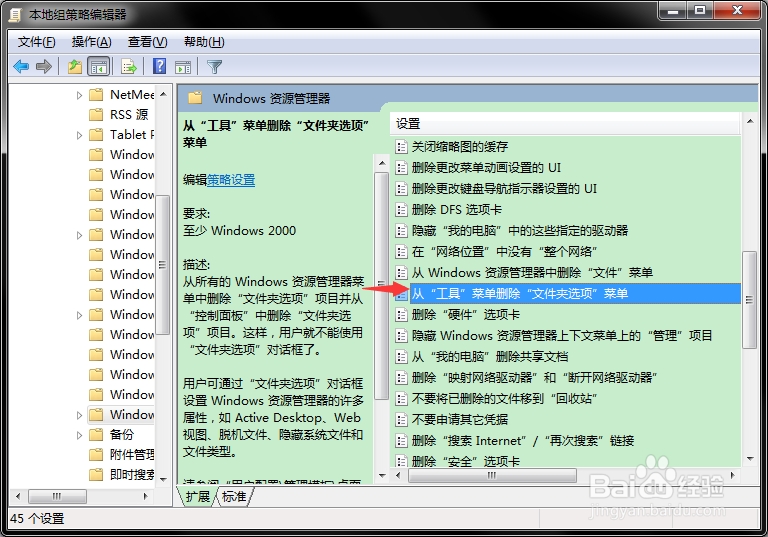Click the console tree scroll down arrow
This screenshot has width=768, height=537.
click(x=163, y=479)
